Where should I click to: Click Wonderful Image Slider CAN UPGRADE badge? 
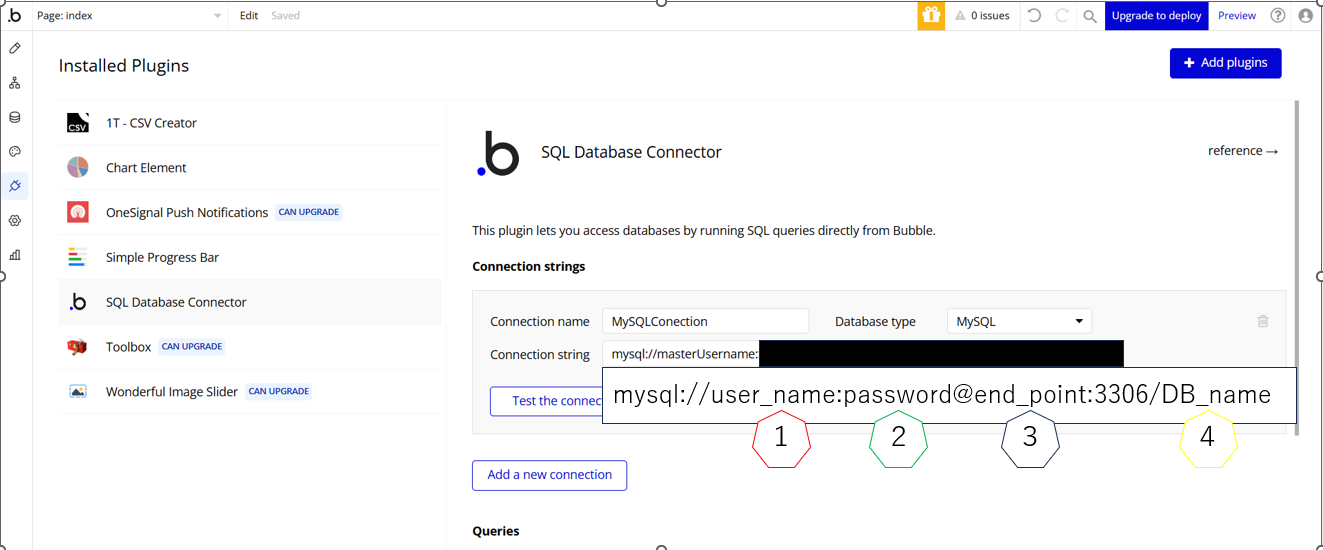(279, 391)
